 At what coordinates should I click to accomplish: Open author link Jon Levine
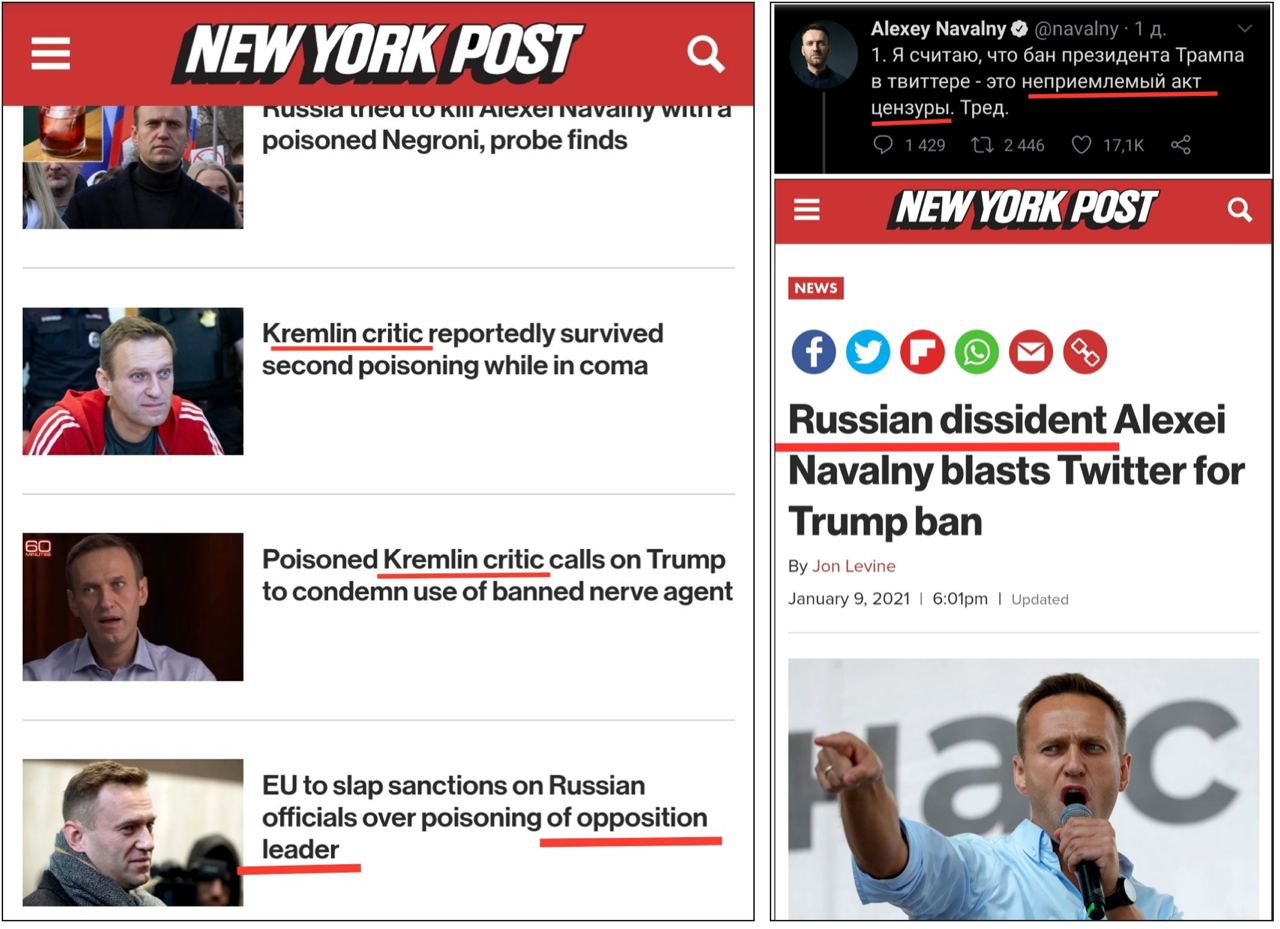click(x=854, y=566)
